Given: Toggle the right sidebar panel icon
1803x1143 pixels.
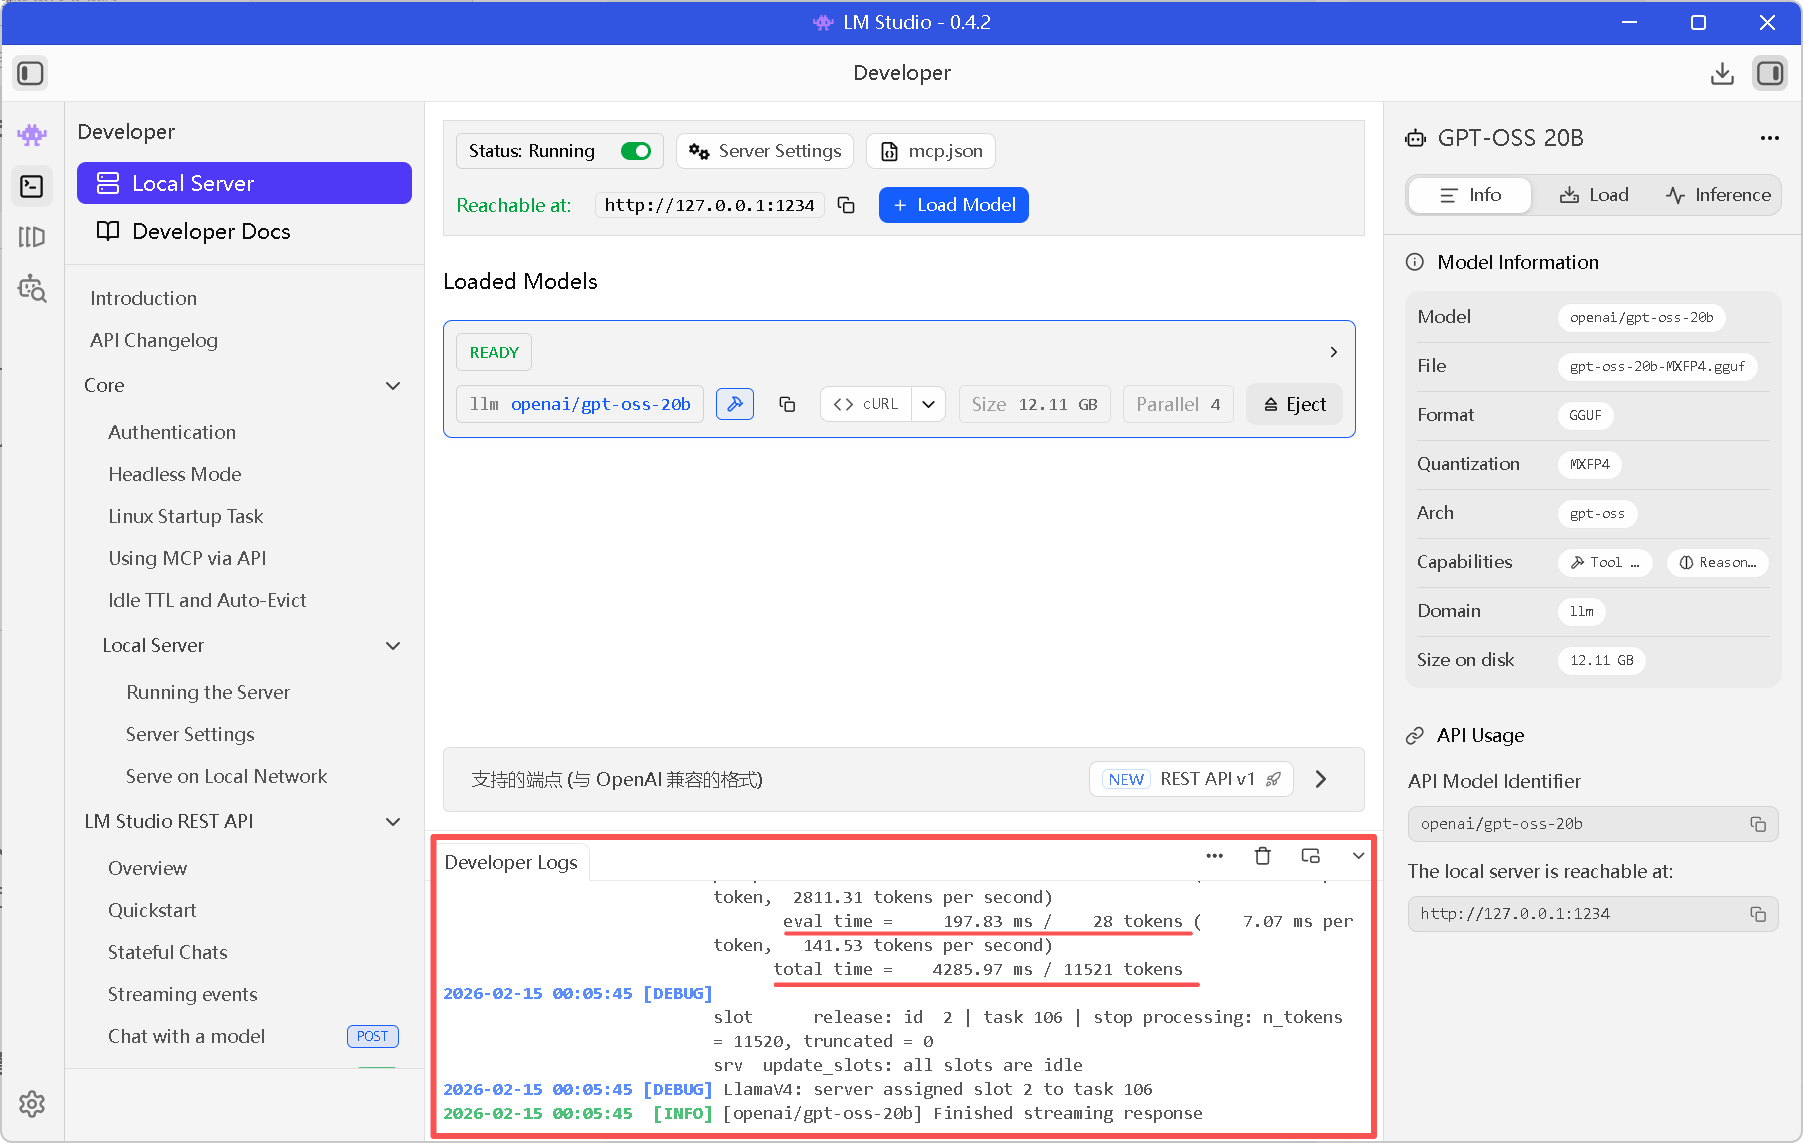Looking at the screenshot, I should click(x=1770, y=73).
